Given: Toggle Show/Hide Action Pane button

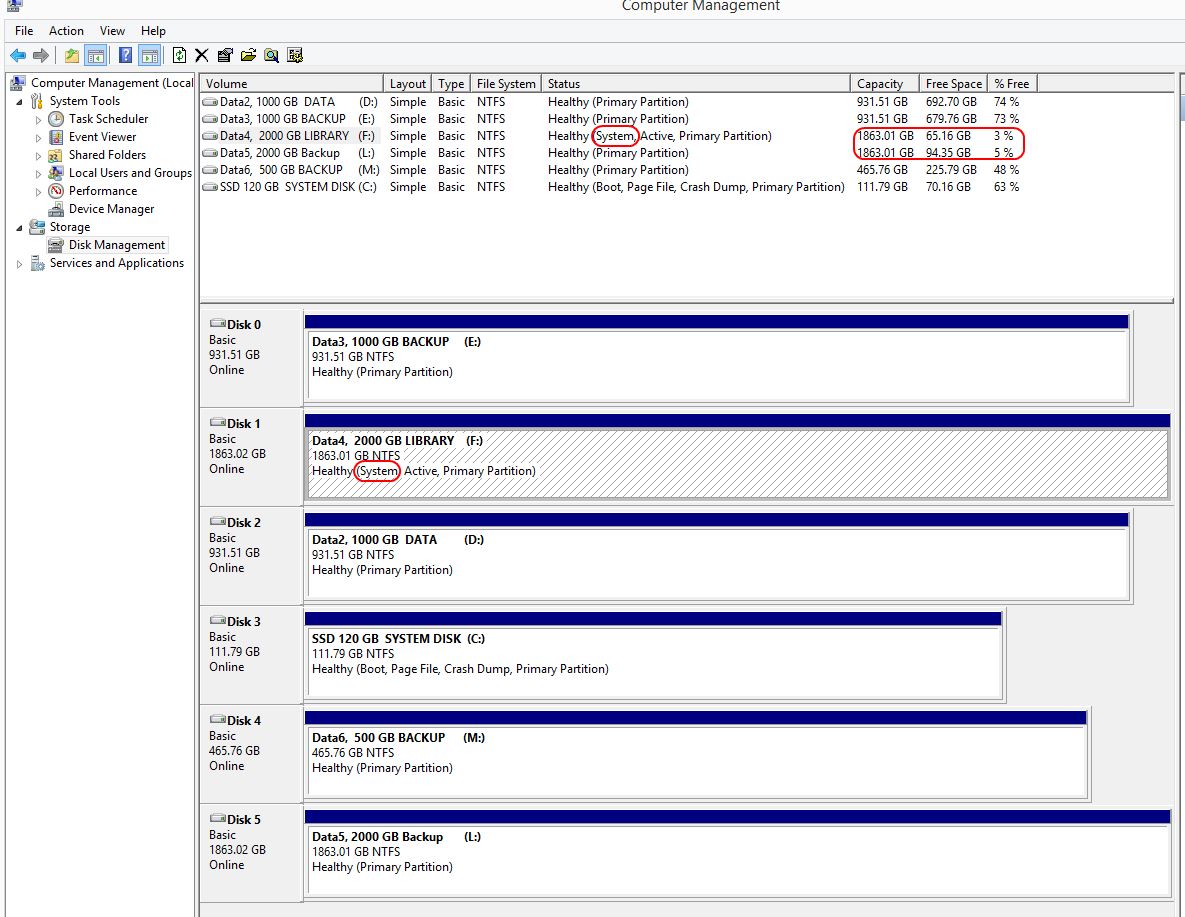Looking at the screenshot, I should pos(150,55).
